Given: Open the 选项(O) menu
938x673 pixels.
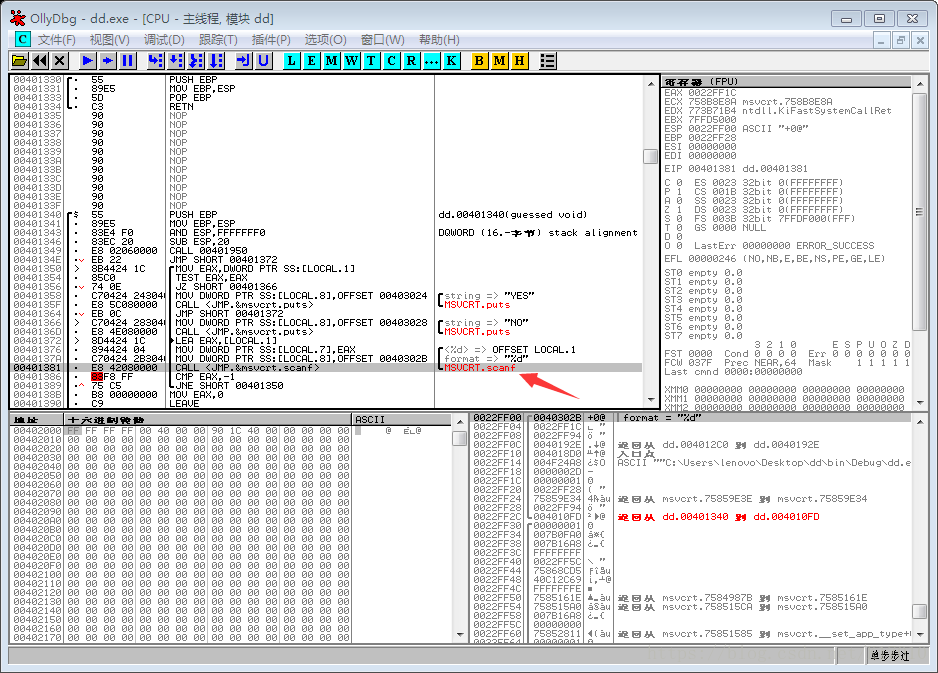Looking at the screenshot, I should tap(325, 39).
